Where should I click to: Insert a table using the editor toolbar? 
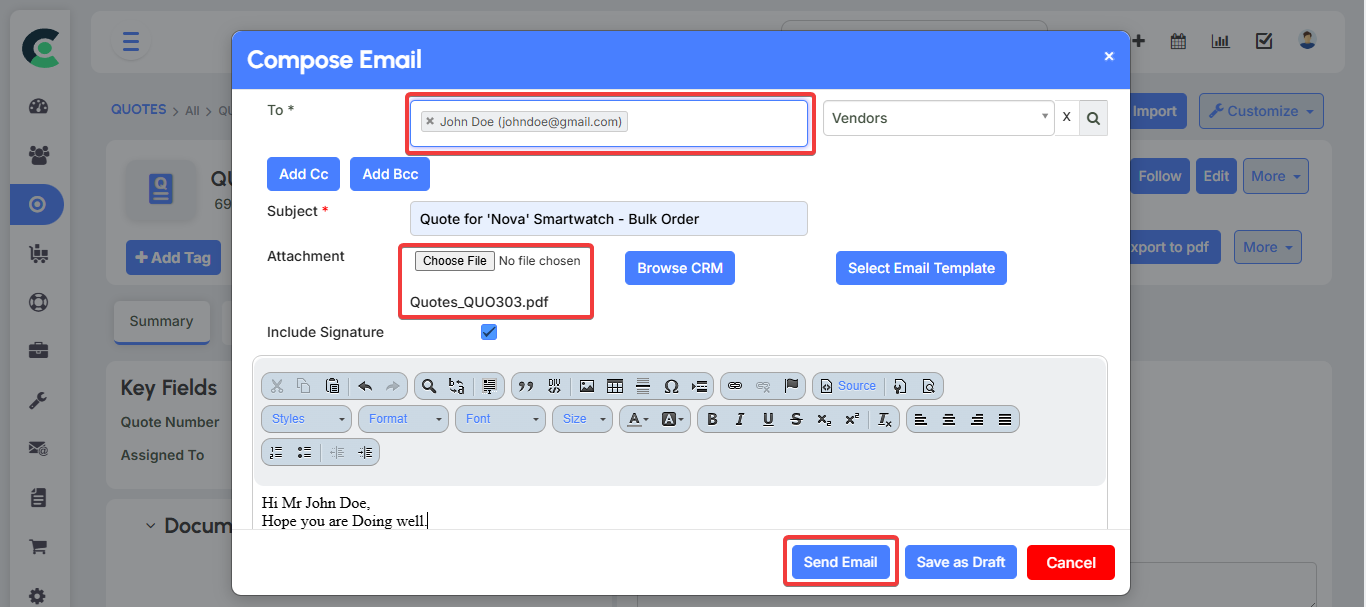615,386
